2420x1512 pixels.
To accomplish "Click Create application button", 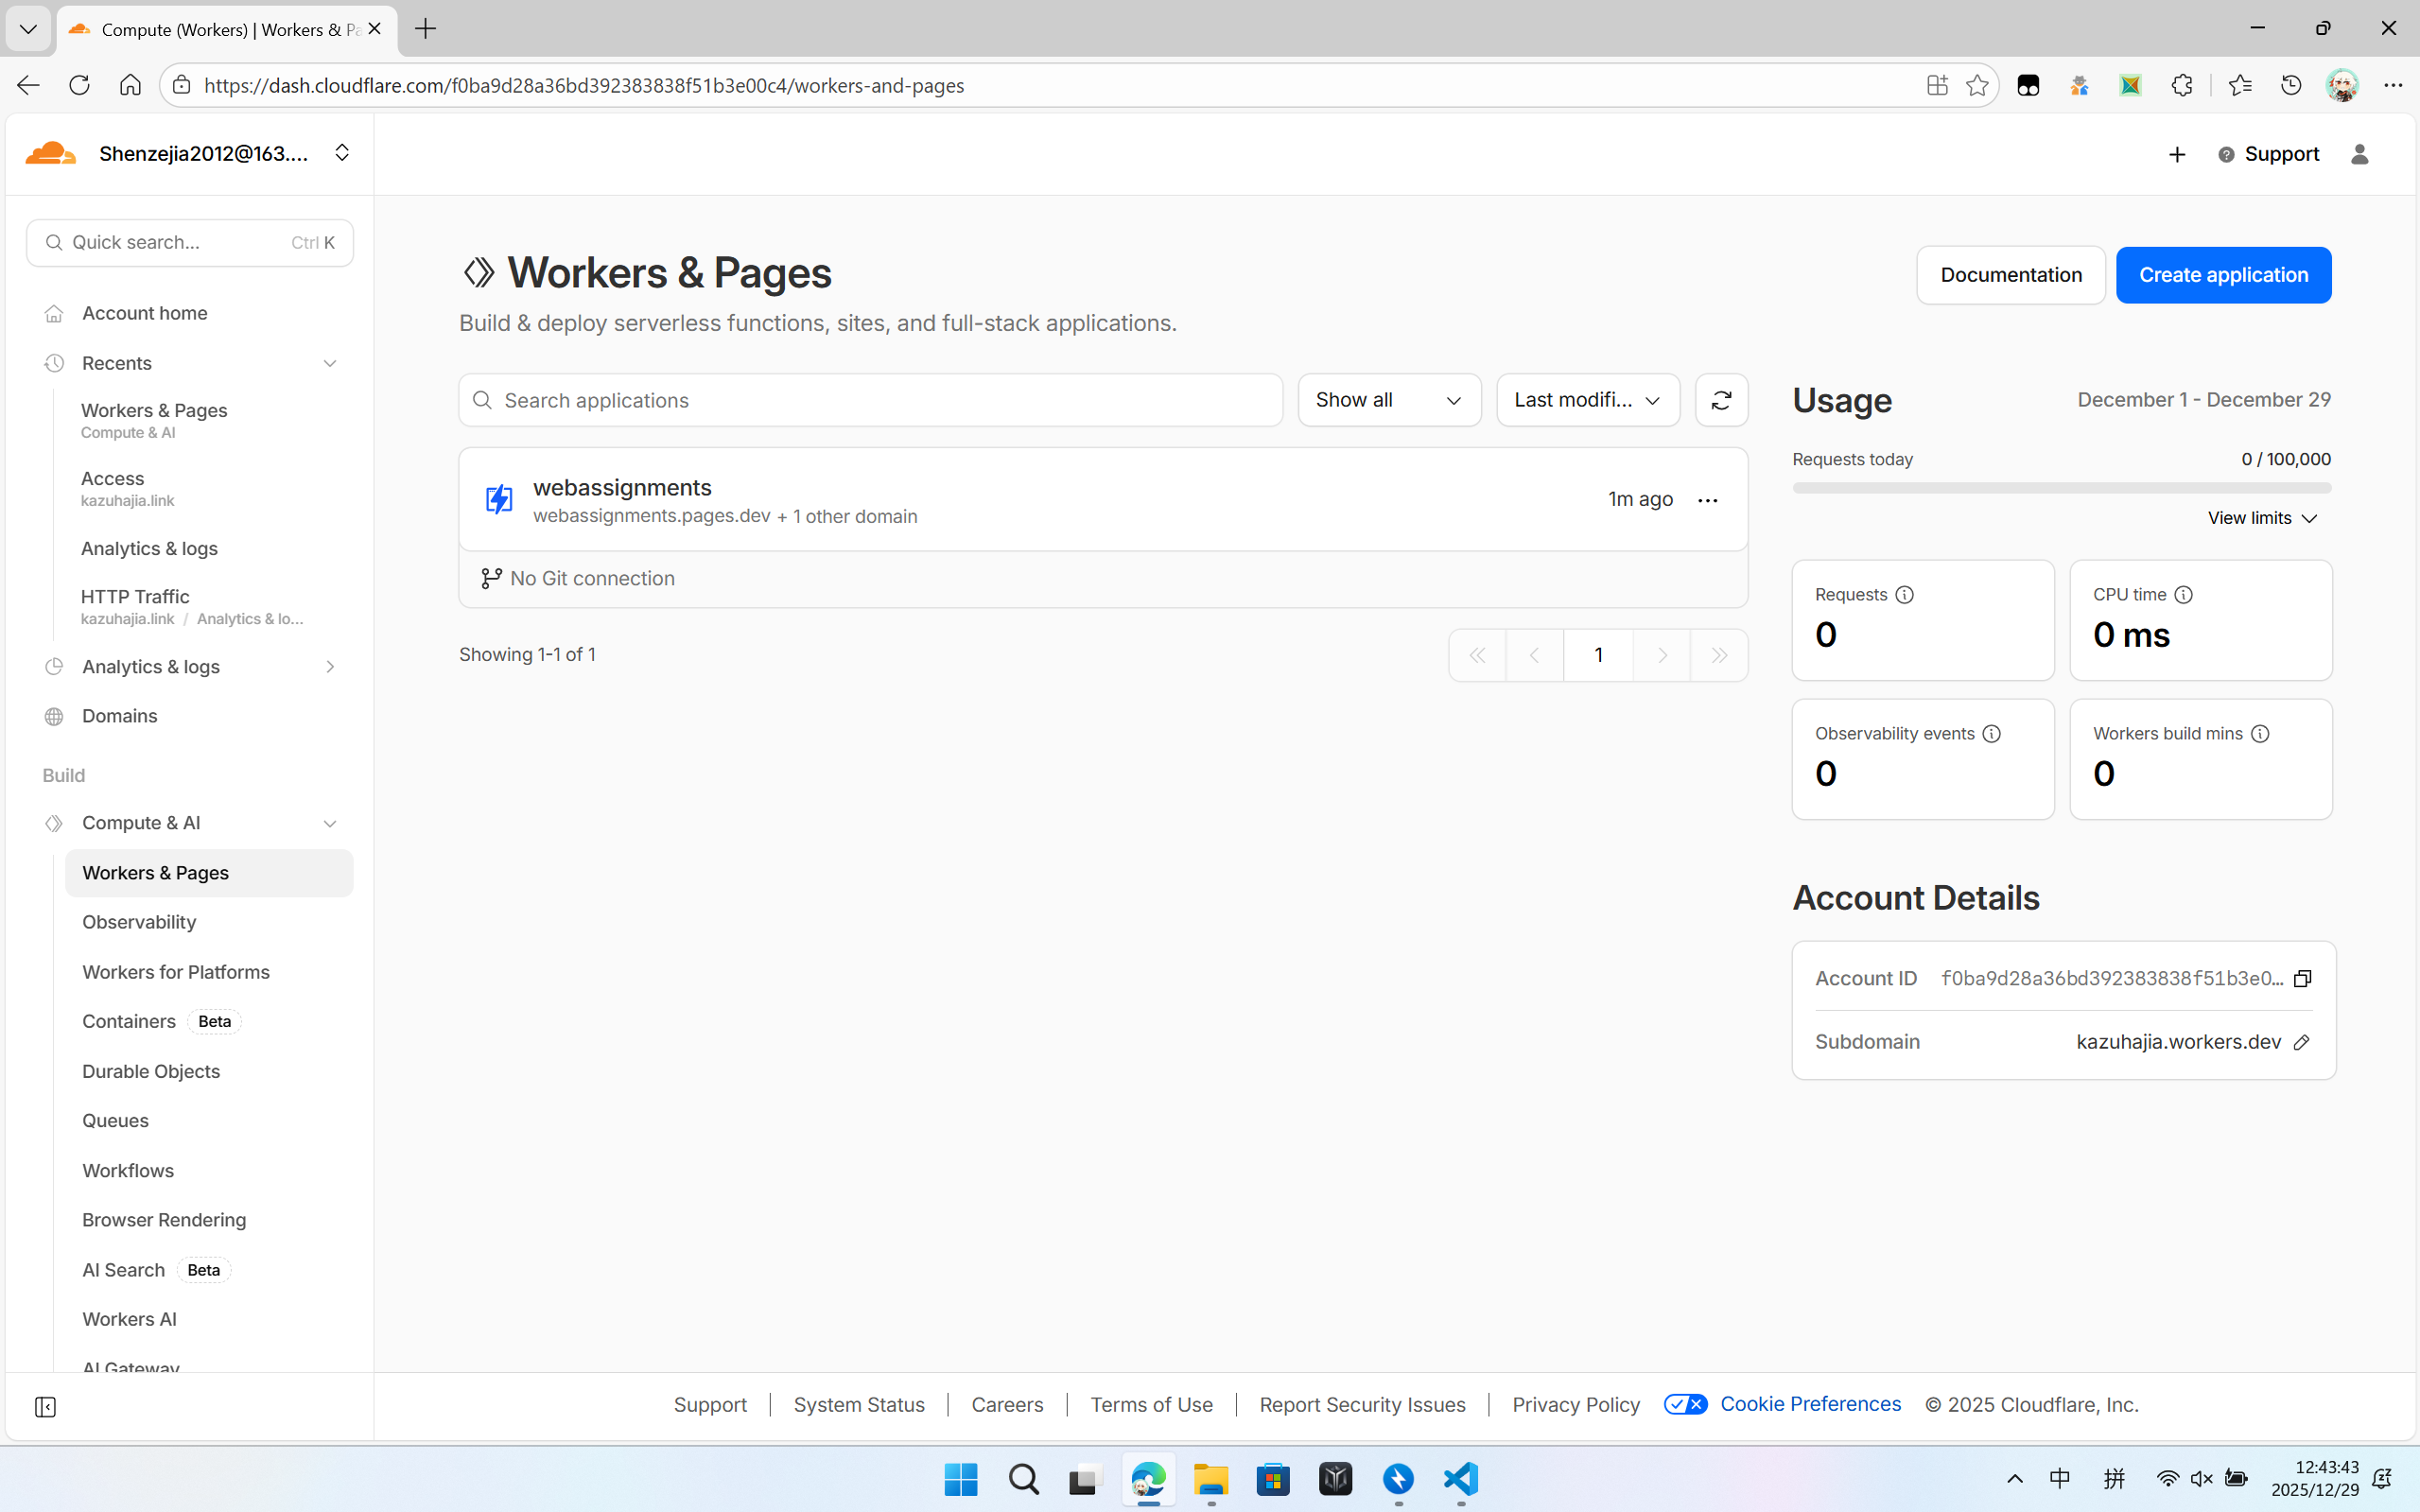I will click(2223, 275).
